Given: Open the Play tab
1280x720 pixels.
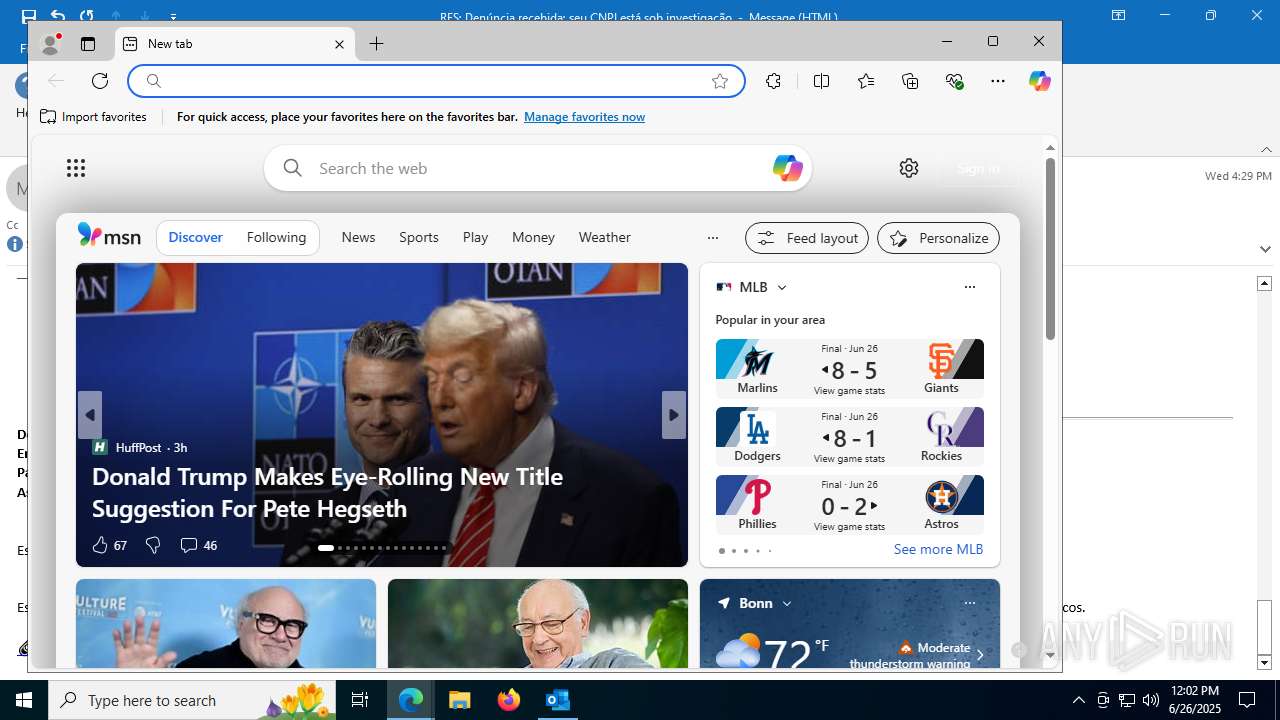Looking at the screenshot, I should [x=475, y=238].
